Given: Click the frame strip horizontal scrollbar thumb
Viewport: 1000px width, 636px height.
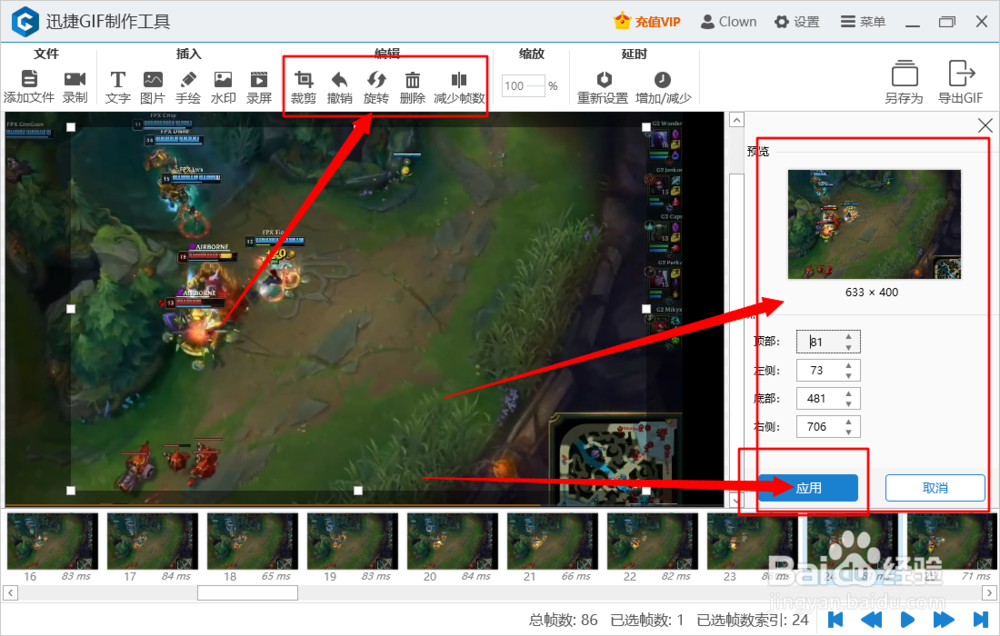Looking at the screenshot, I should coord(247,593).
